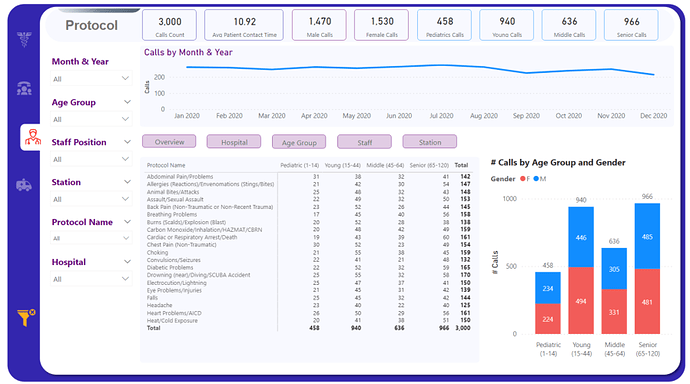690x384 pixels.
Task: Open the medical caduceus home page icon
Action: [24, 40]
